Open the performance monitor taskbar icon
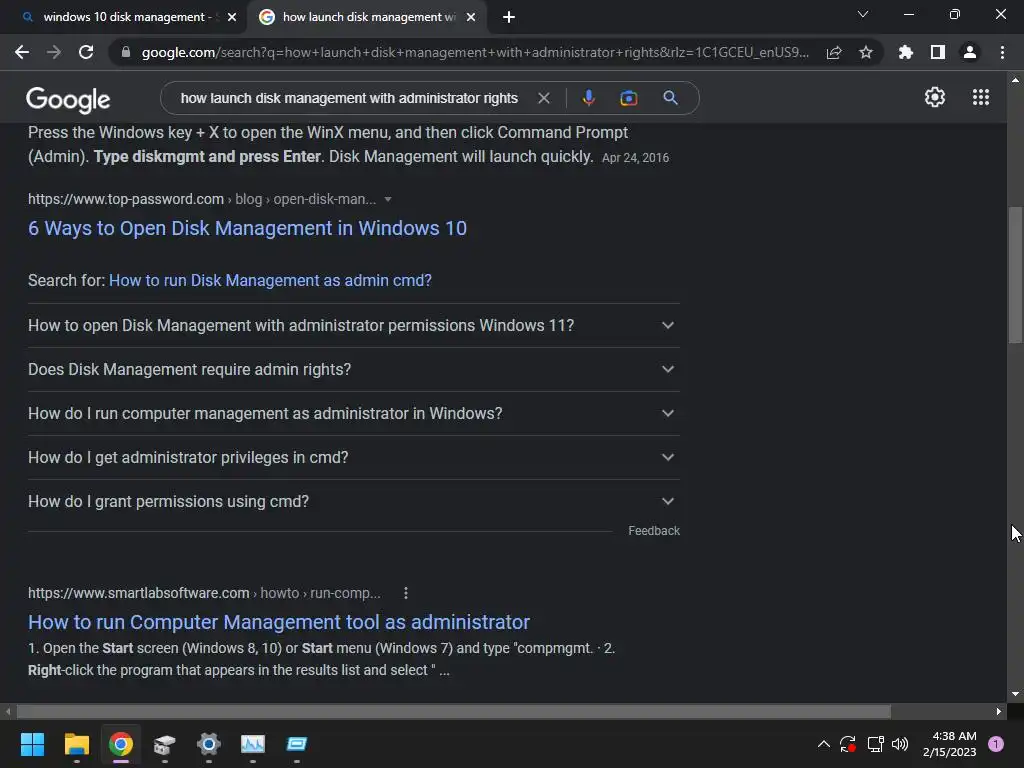 pyautogui.click(x=253, y=744)
